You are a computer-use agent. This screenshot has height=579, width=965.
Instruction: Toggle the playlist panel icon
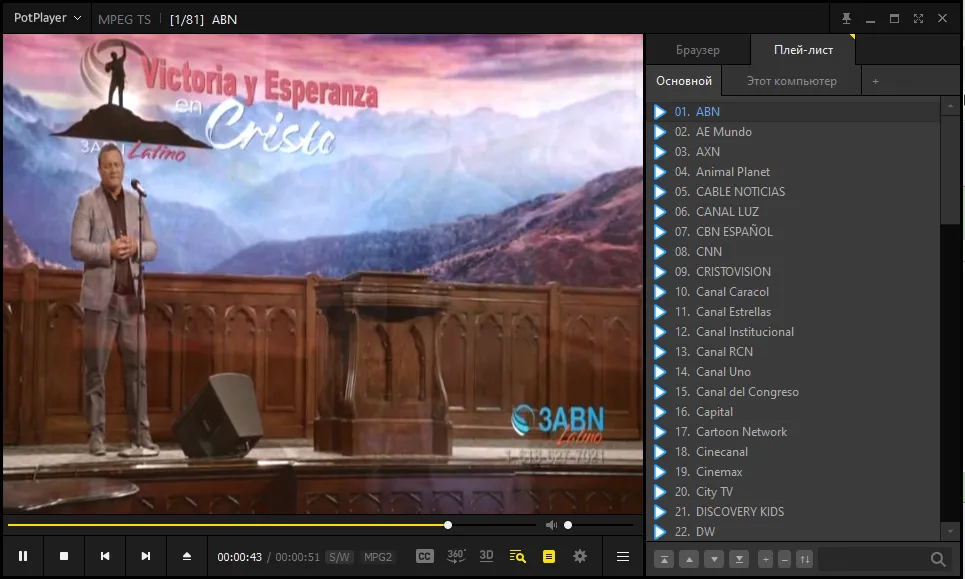(x=549, y=556)
